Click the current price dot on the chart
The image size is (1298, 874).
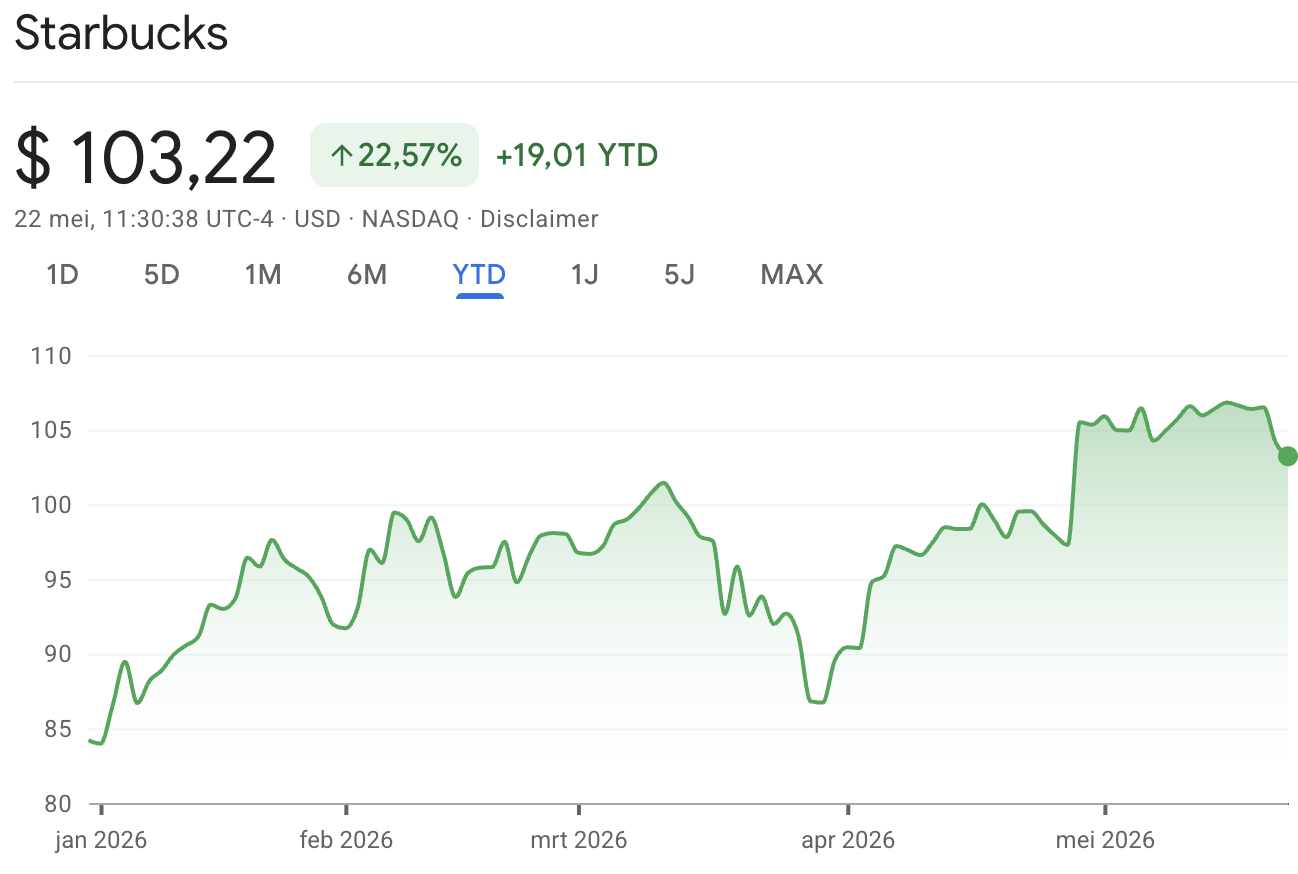point(1287,456)
